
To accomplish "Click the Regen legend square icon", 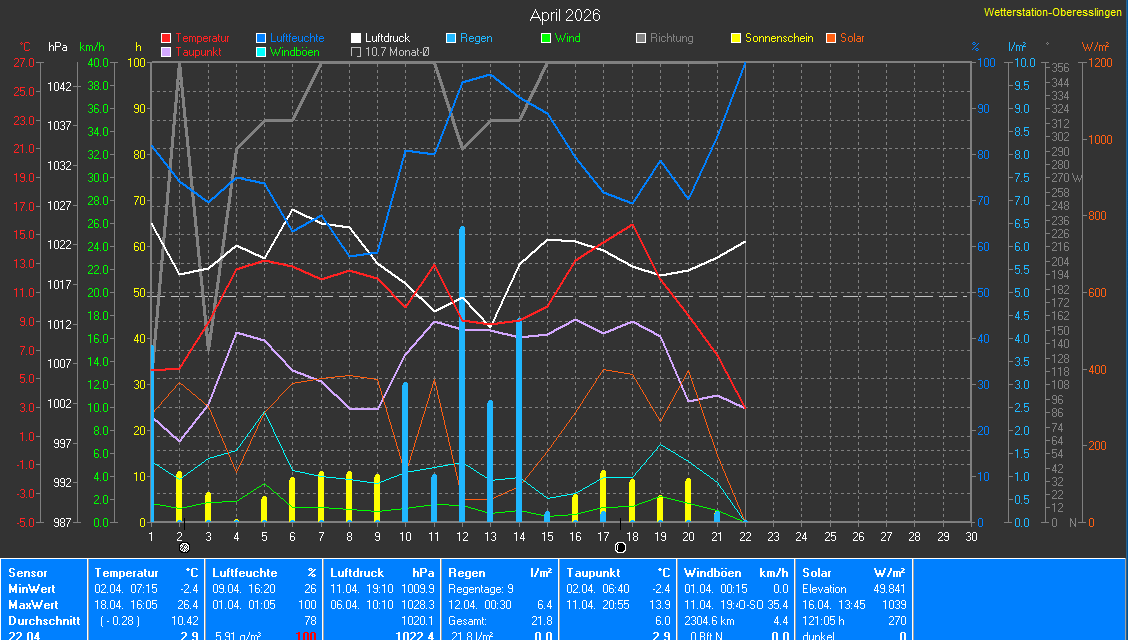I will click(x=451, y=38).
